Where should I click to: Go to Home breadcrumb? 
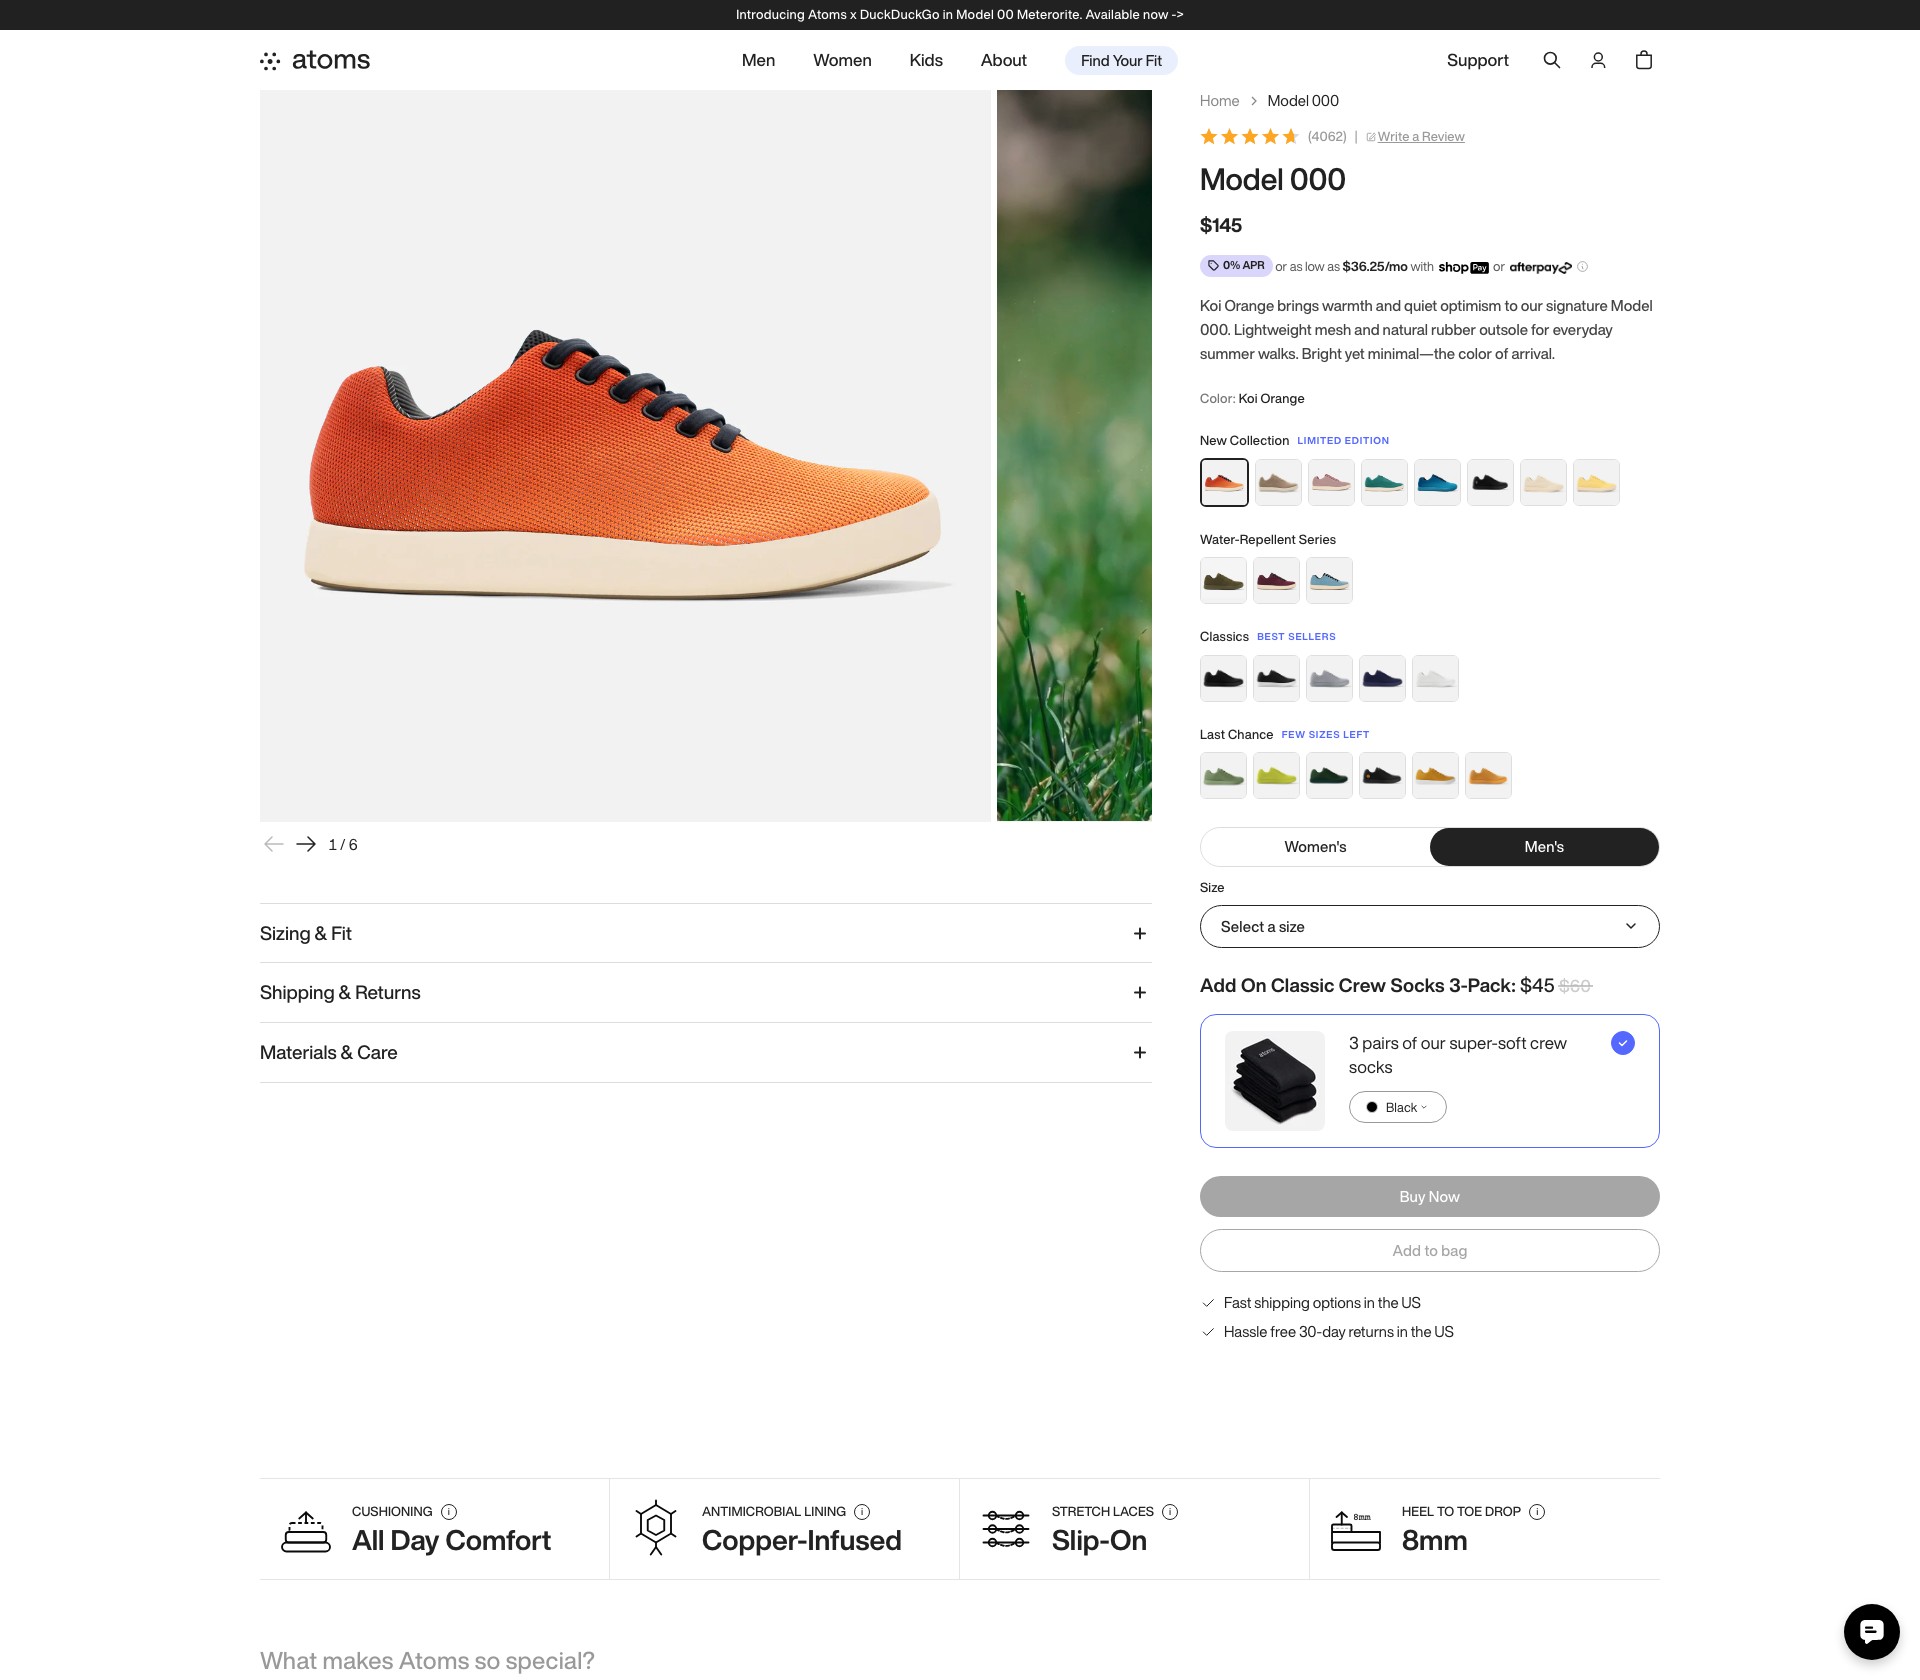coord(1219,101)
